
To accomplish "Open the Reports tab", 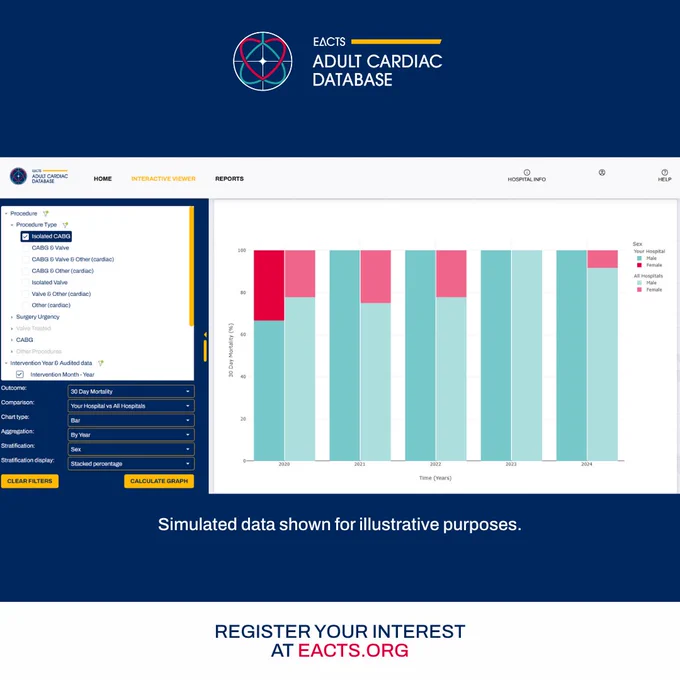I will 229,179.
